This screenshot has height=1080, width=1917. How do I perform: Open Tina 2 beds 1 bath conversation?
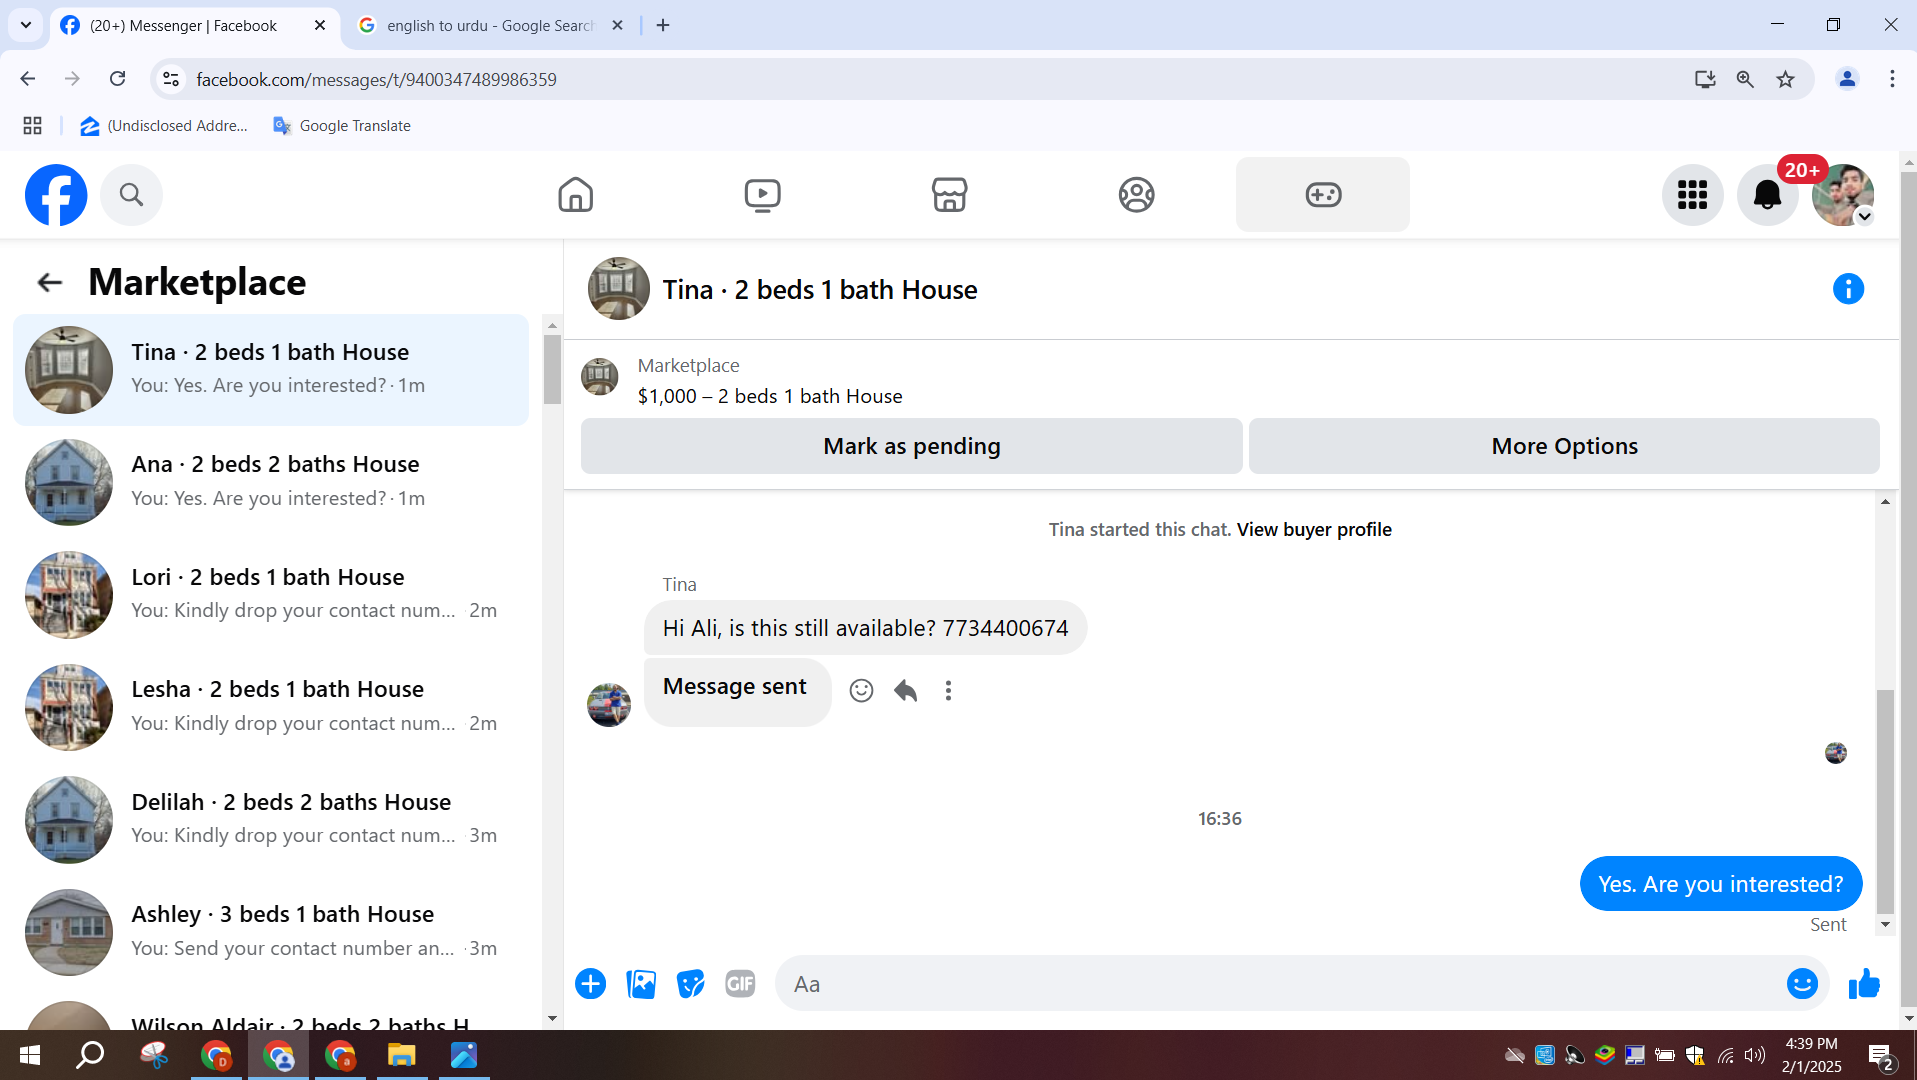click(271, 370)
